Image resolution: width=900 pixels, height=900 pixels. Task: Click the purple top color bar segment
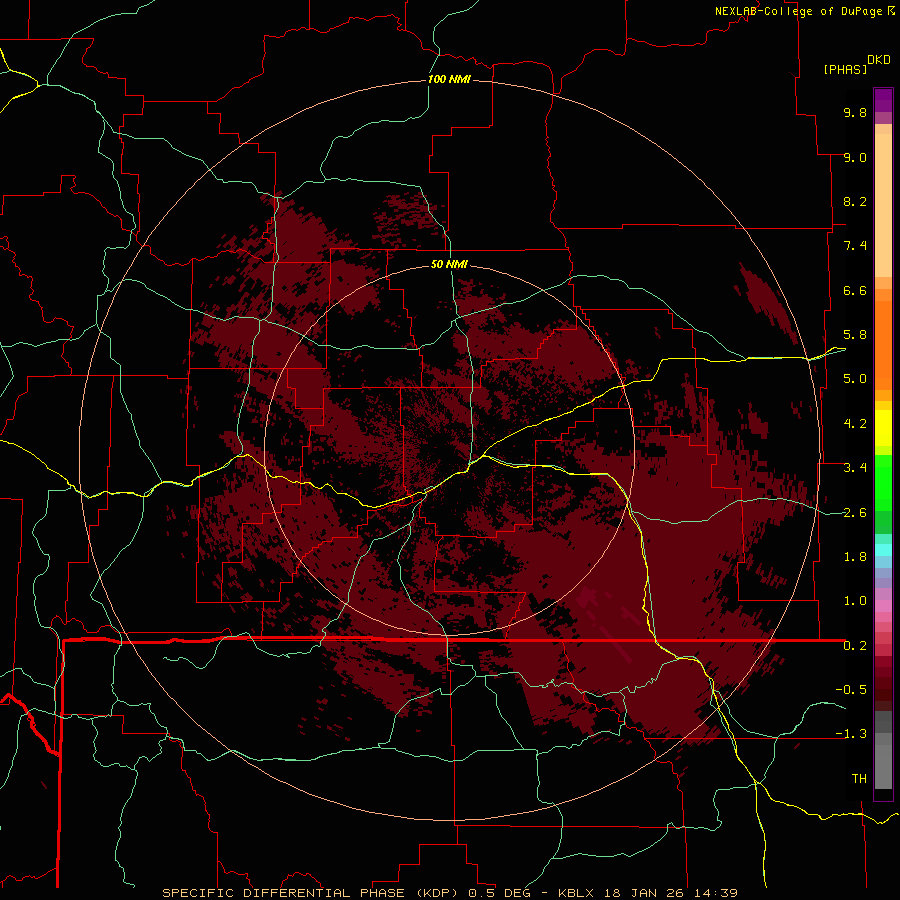[883, 100]
